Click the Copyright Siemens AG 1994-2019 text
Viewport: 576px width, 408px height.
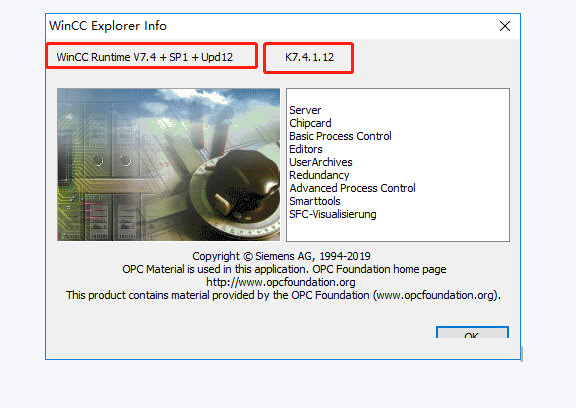281,256
